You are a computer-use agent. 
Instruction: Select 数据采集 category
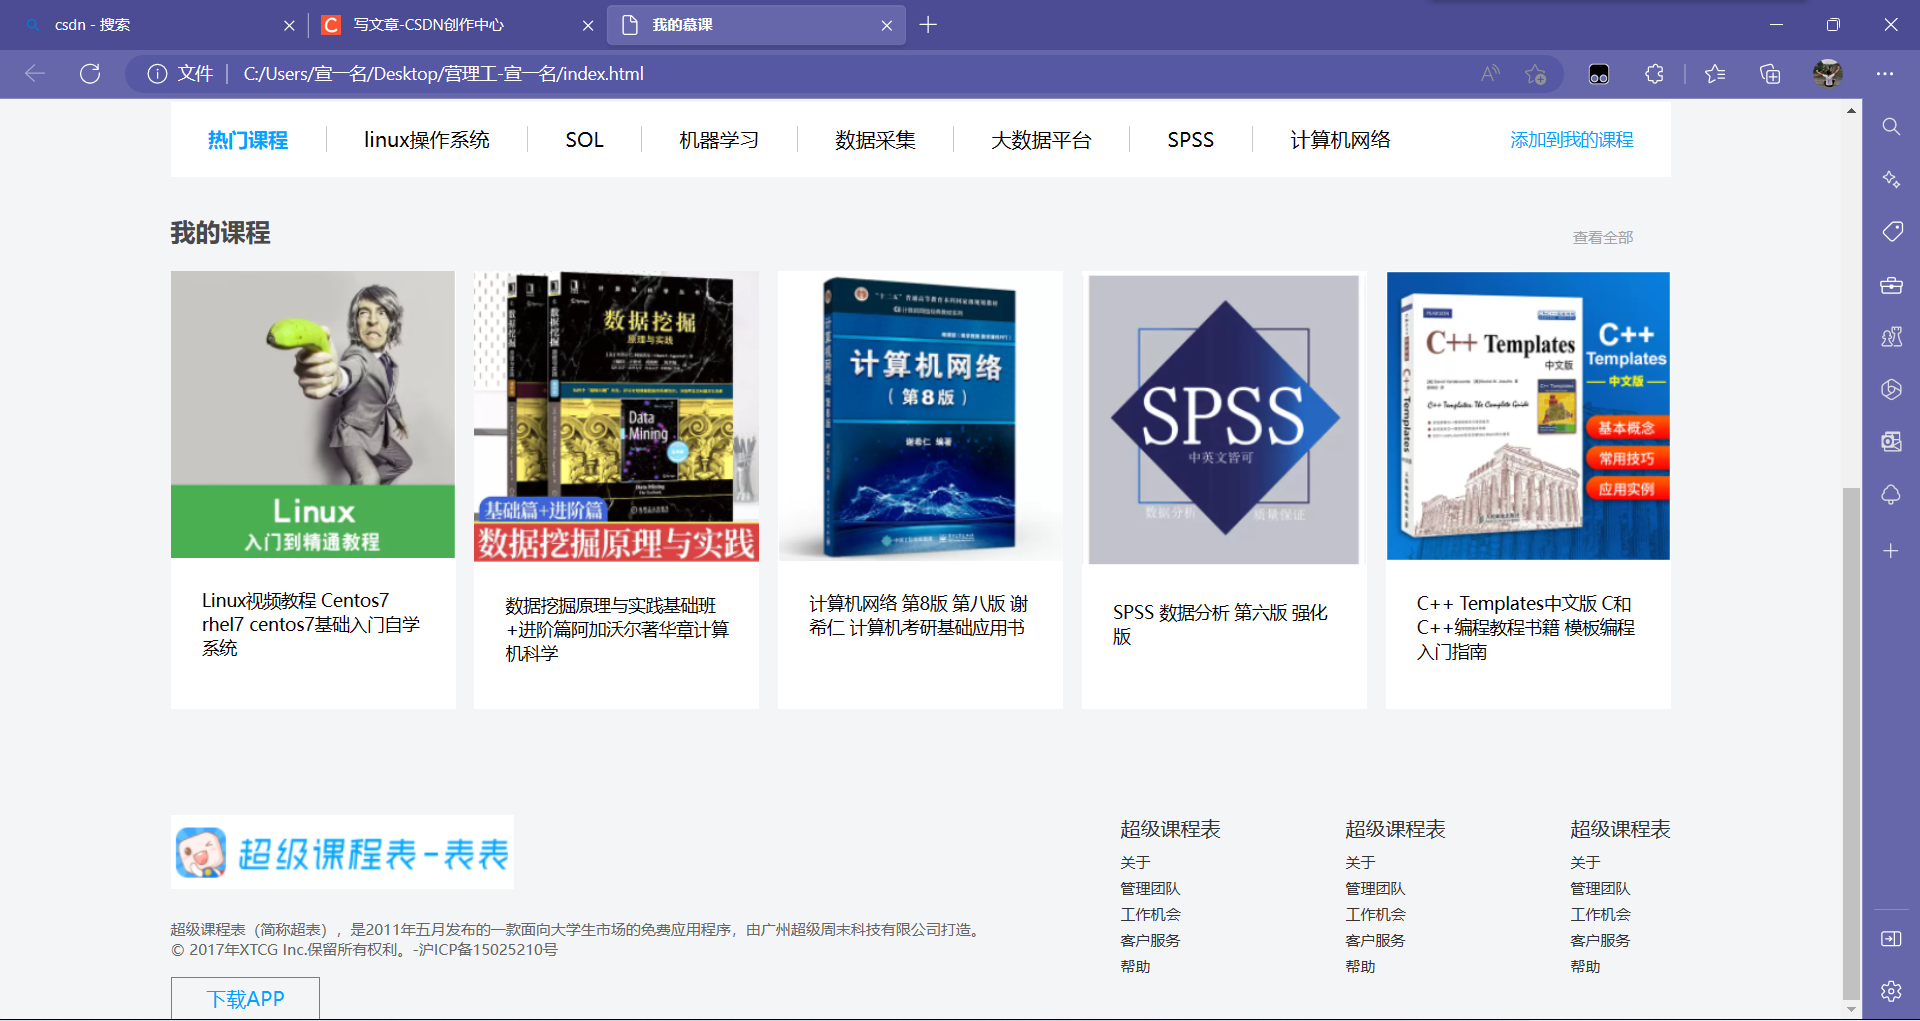(875, 140)
